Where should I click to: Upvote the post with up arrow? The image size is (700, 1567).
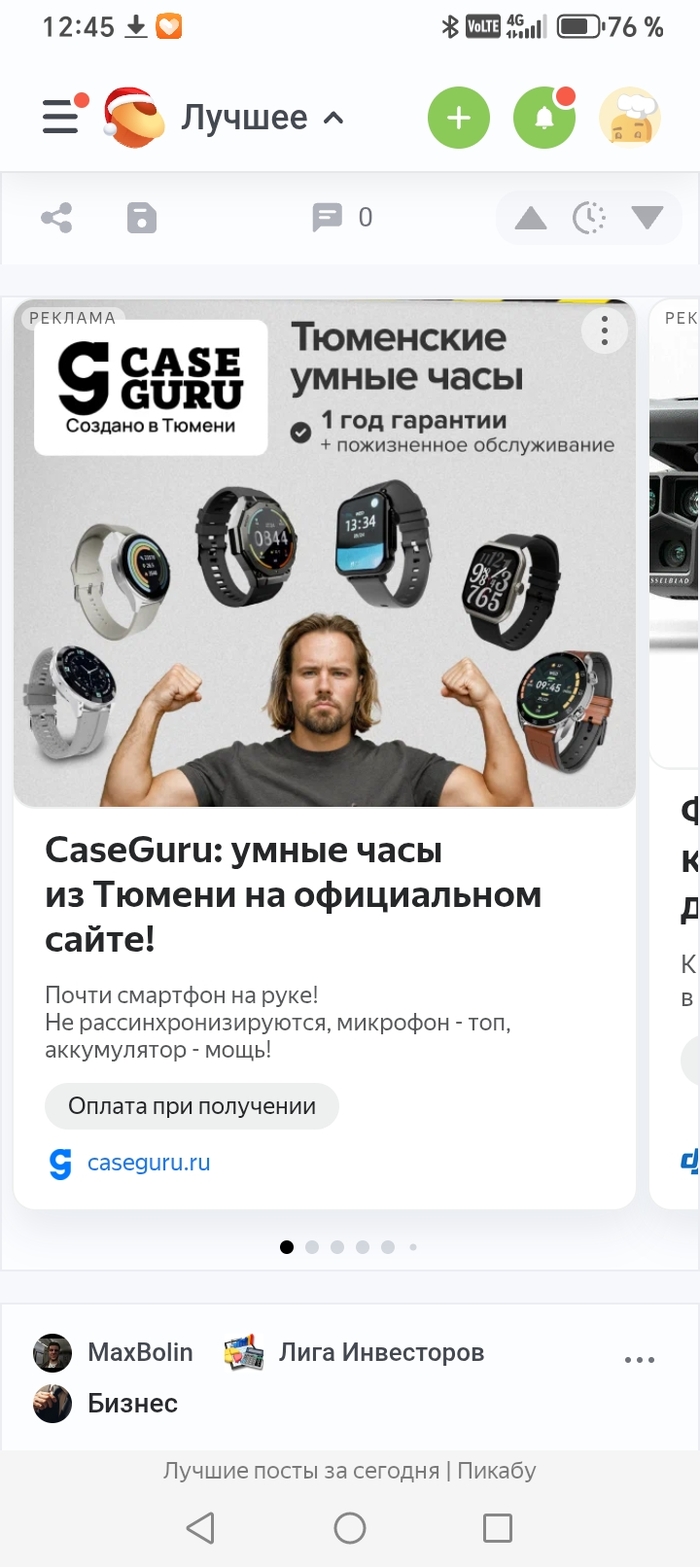531,217
